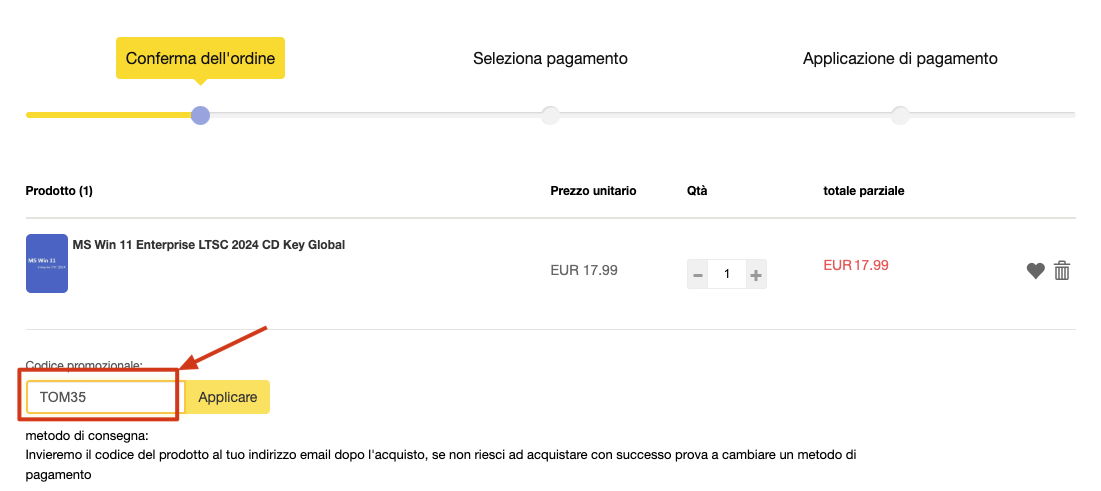Click the Prezzo unitario column header
The width and height of the screenshot is (1101, 491).
pos(593,191)
